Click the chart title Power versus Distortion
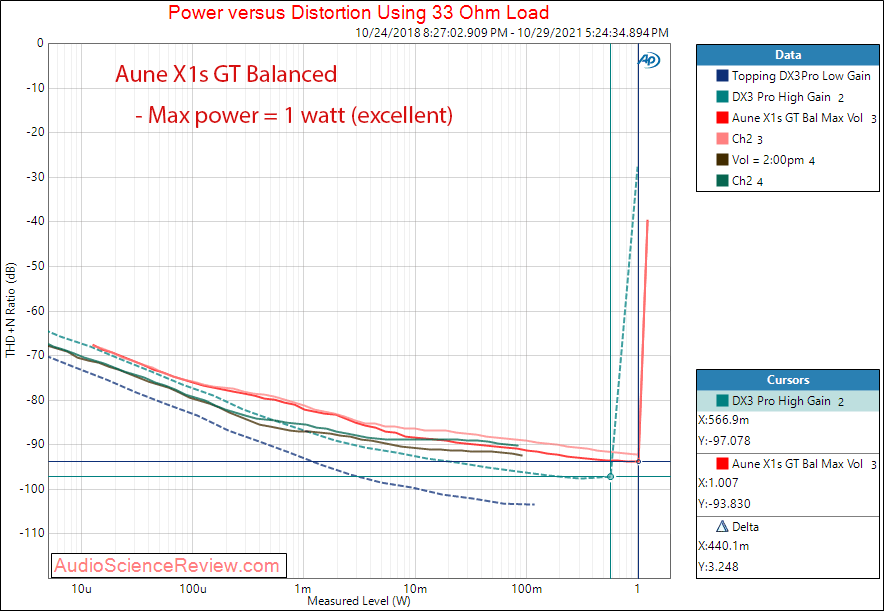 click(x=359, y=12)
